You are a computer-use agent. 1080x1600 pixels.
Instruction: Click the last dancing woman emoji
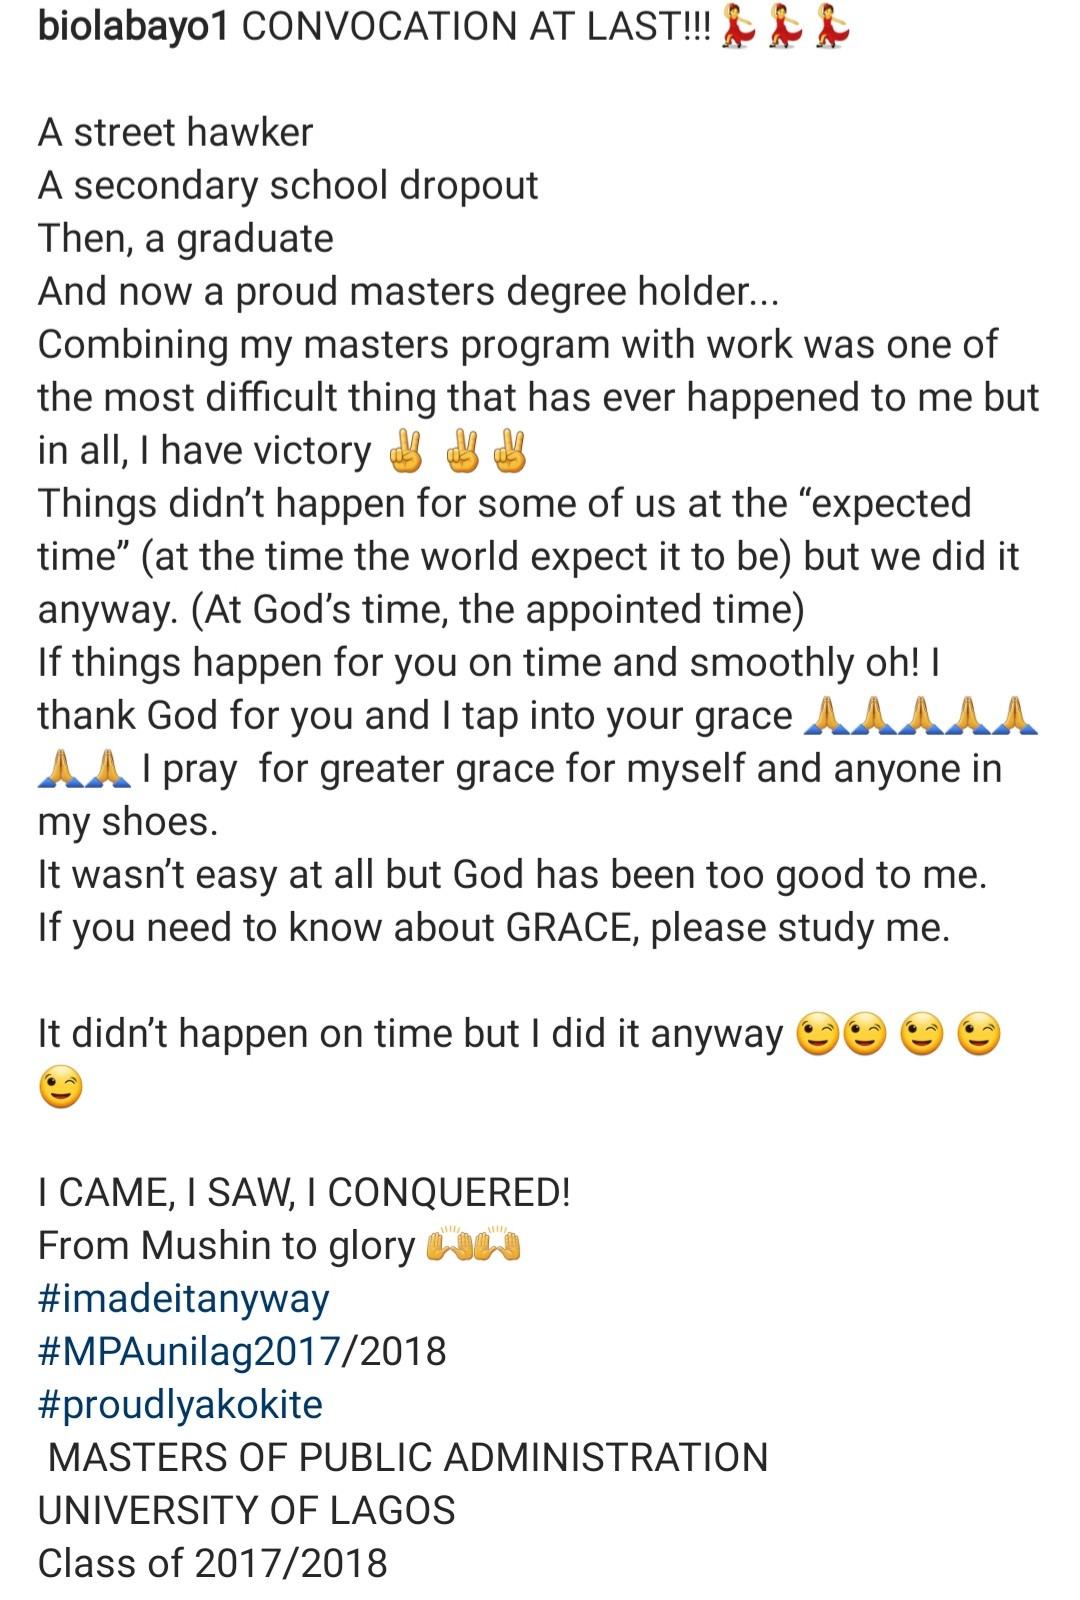[832, 28]
